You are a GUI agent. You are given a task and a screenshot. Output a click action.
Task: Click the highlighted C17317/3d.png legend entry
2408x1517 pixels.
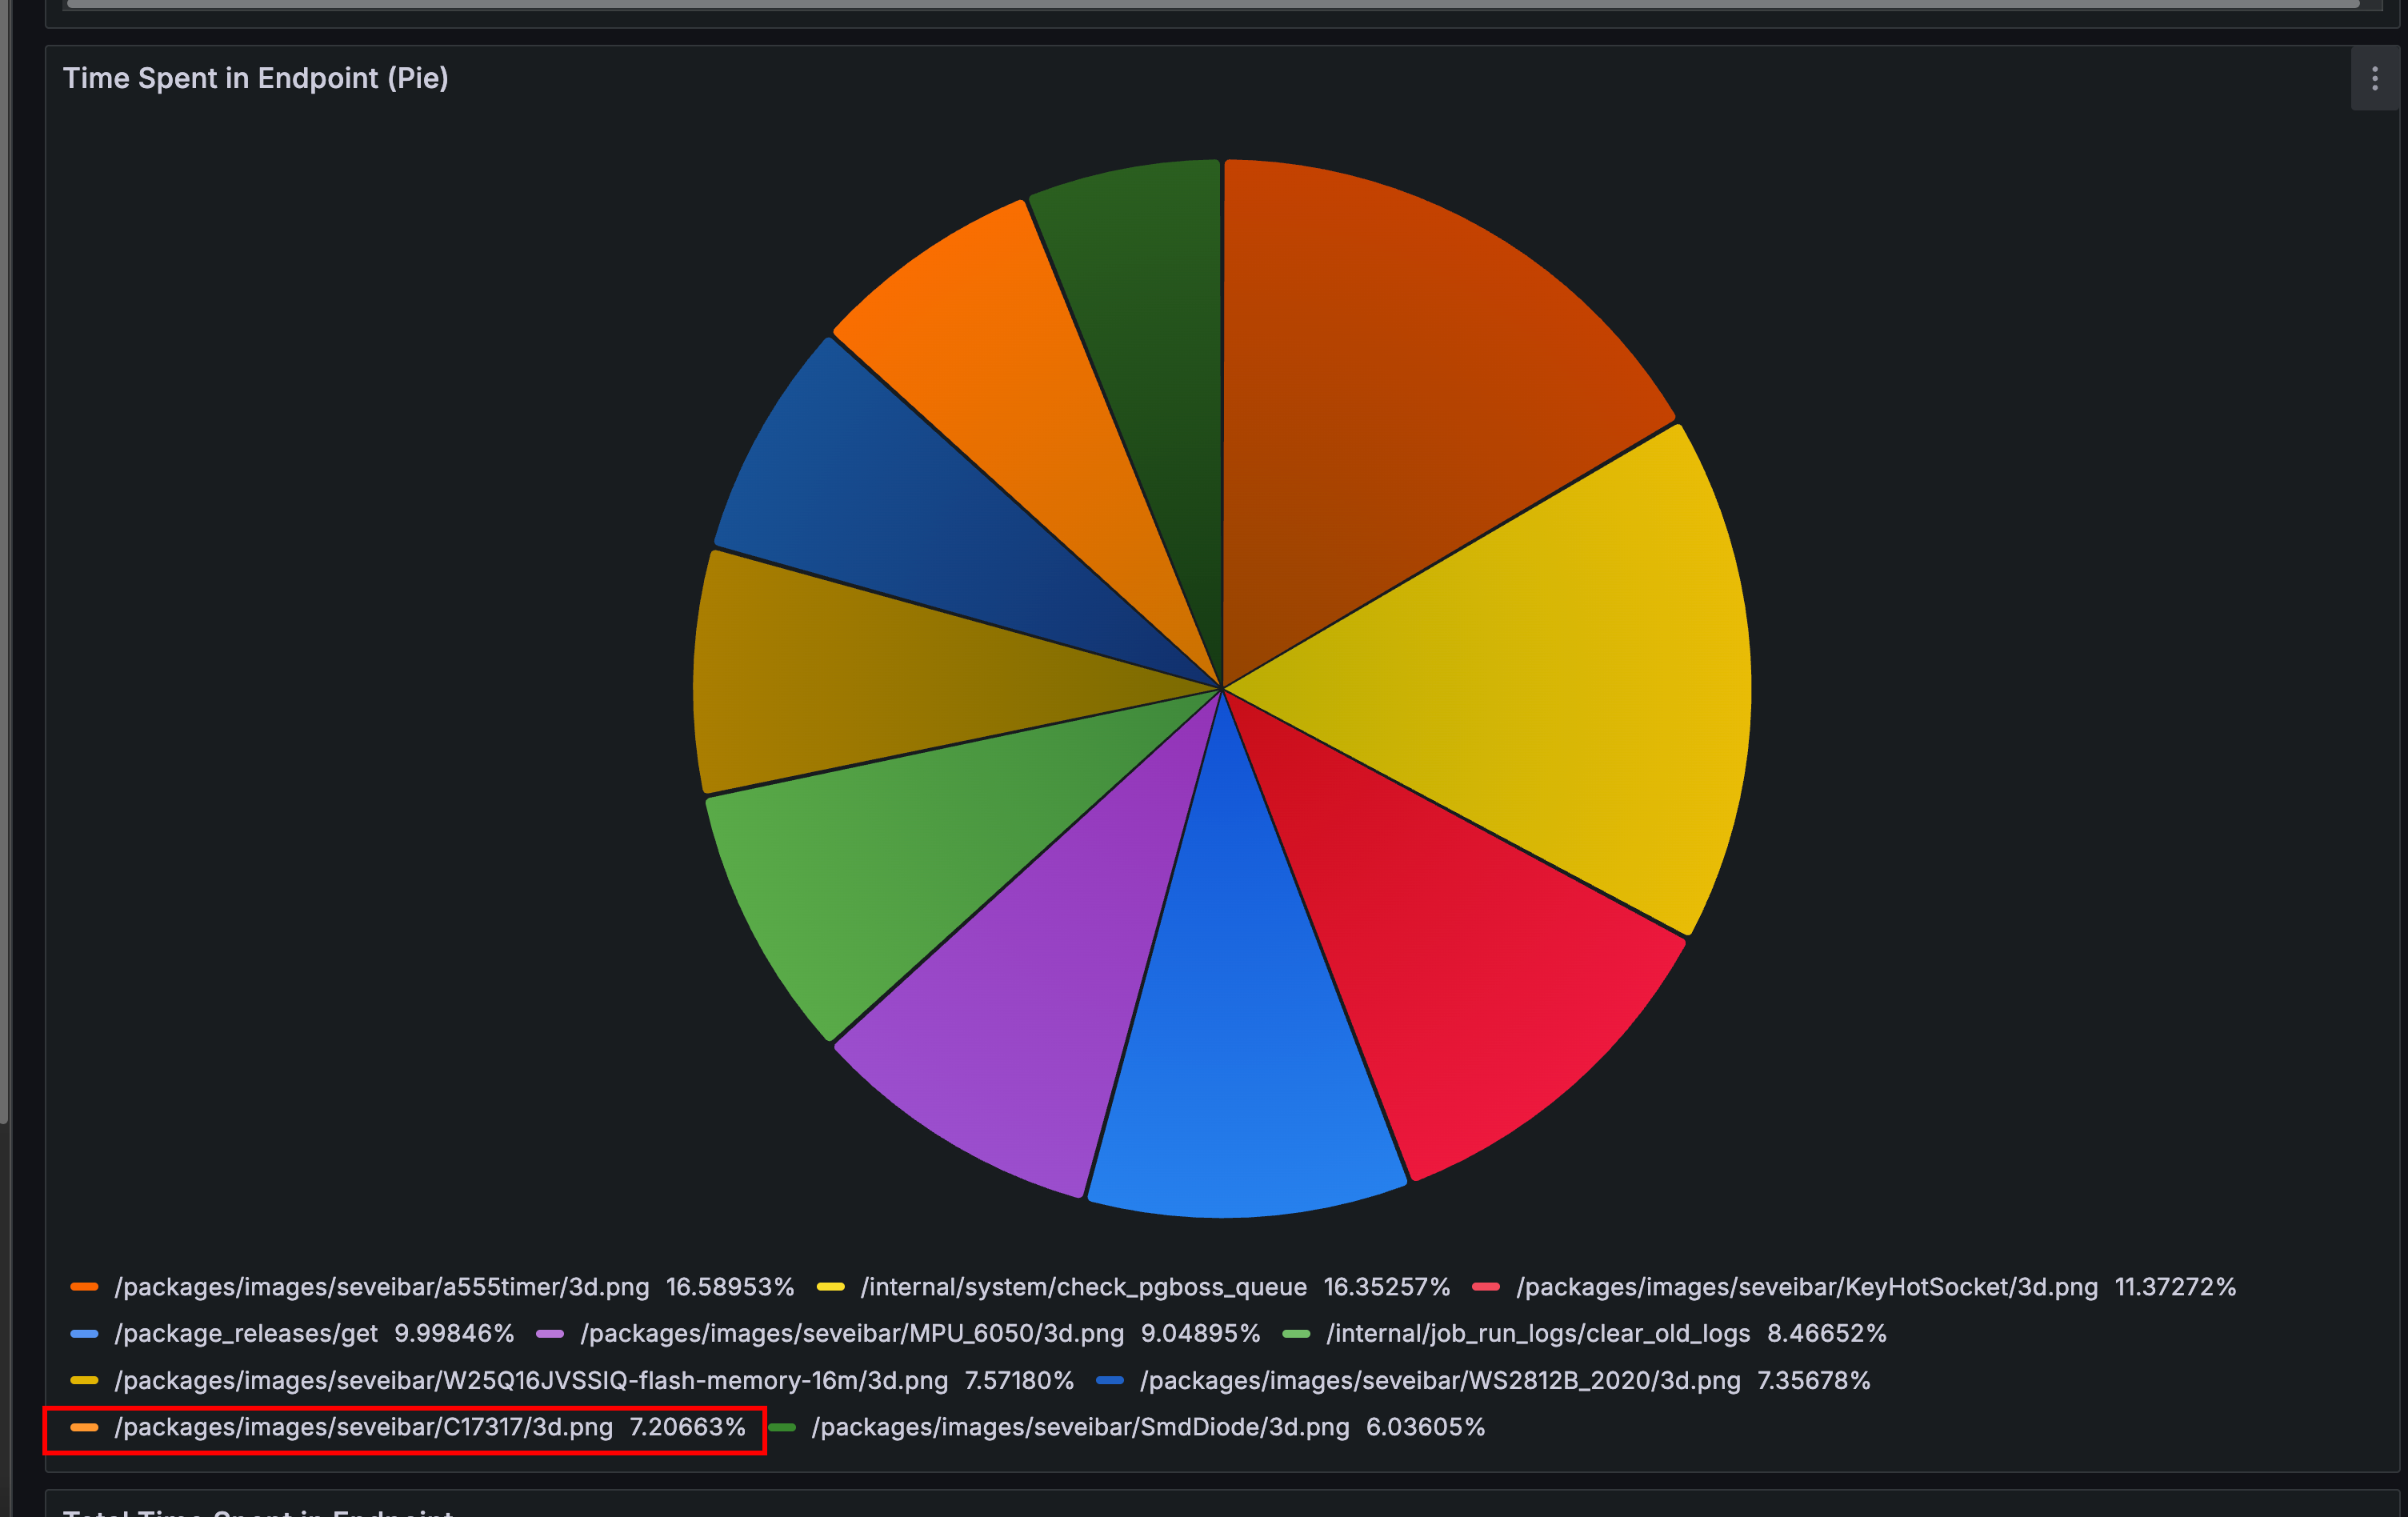click(363, 1427)
